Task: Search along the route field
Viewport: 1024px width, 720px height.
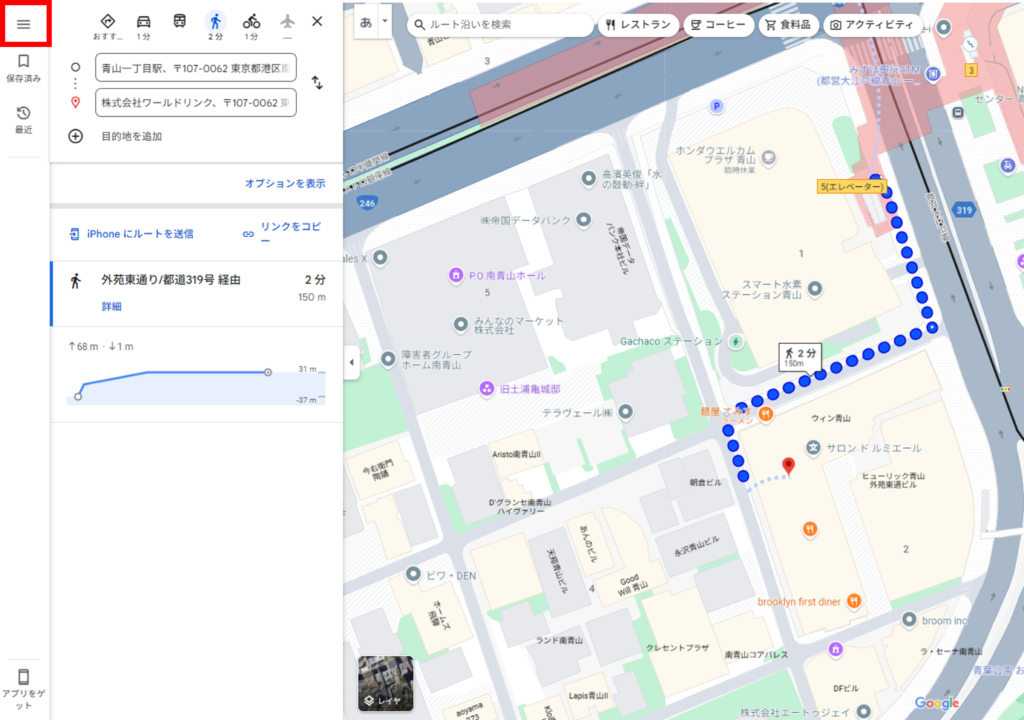Action: tap(500, 25)
